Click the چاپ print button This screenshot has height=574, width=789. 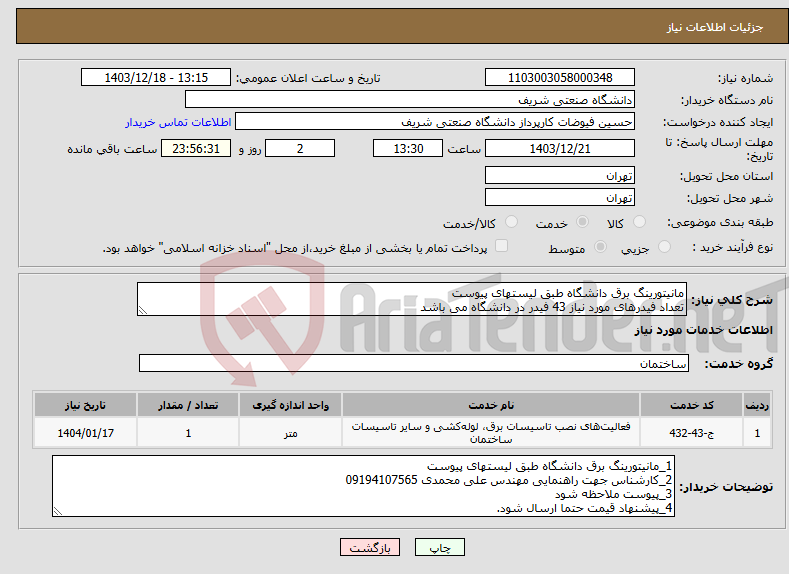click(440, 547)
